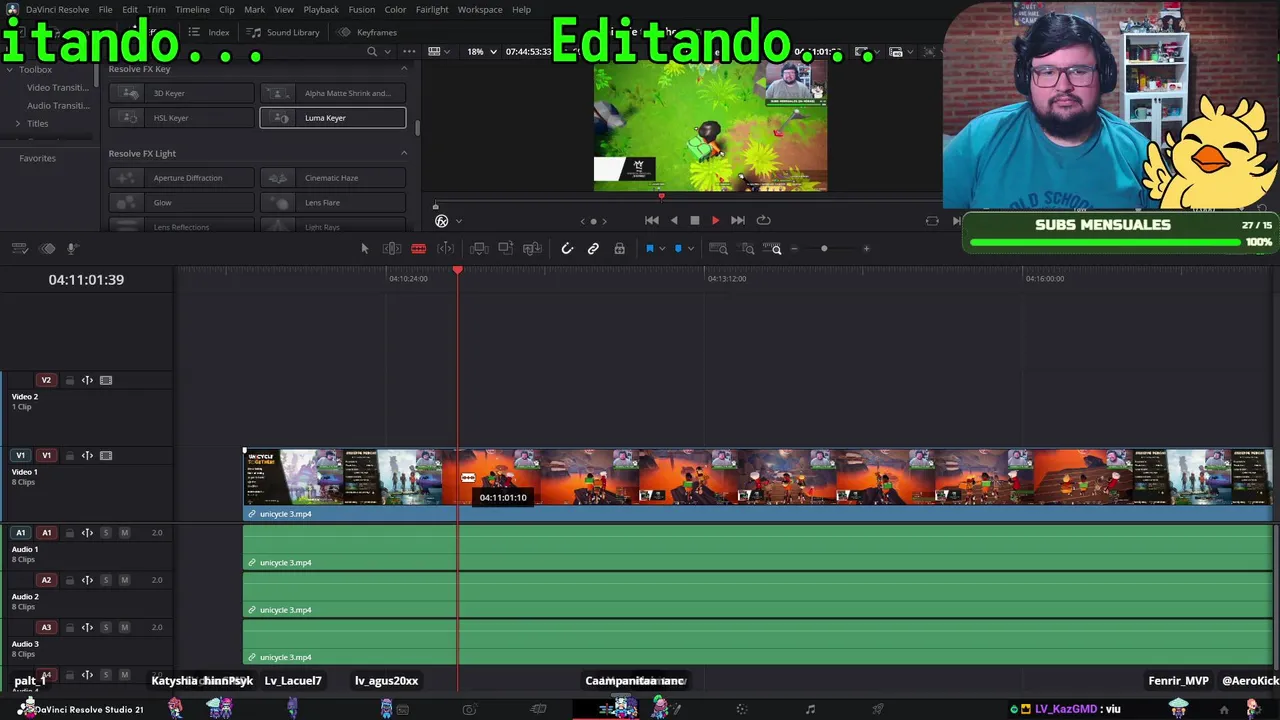Click the red playhead on timeline ruler
This screenshot has height=720, width=1280.
coord(458,271)
